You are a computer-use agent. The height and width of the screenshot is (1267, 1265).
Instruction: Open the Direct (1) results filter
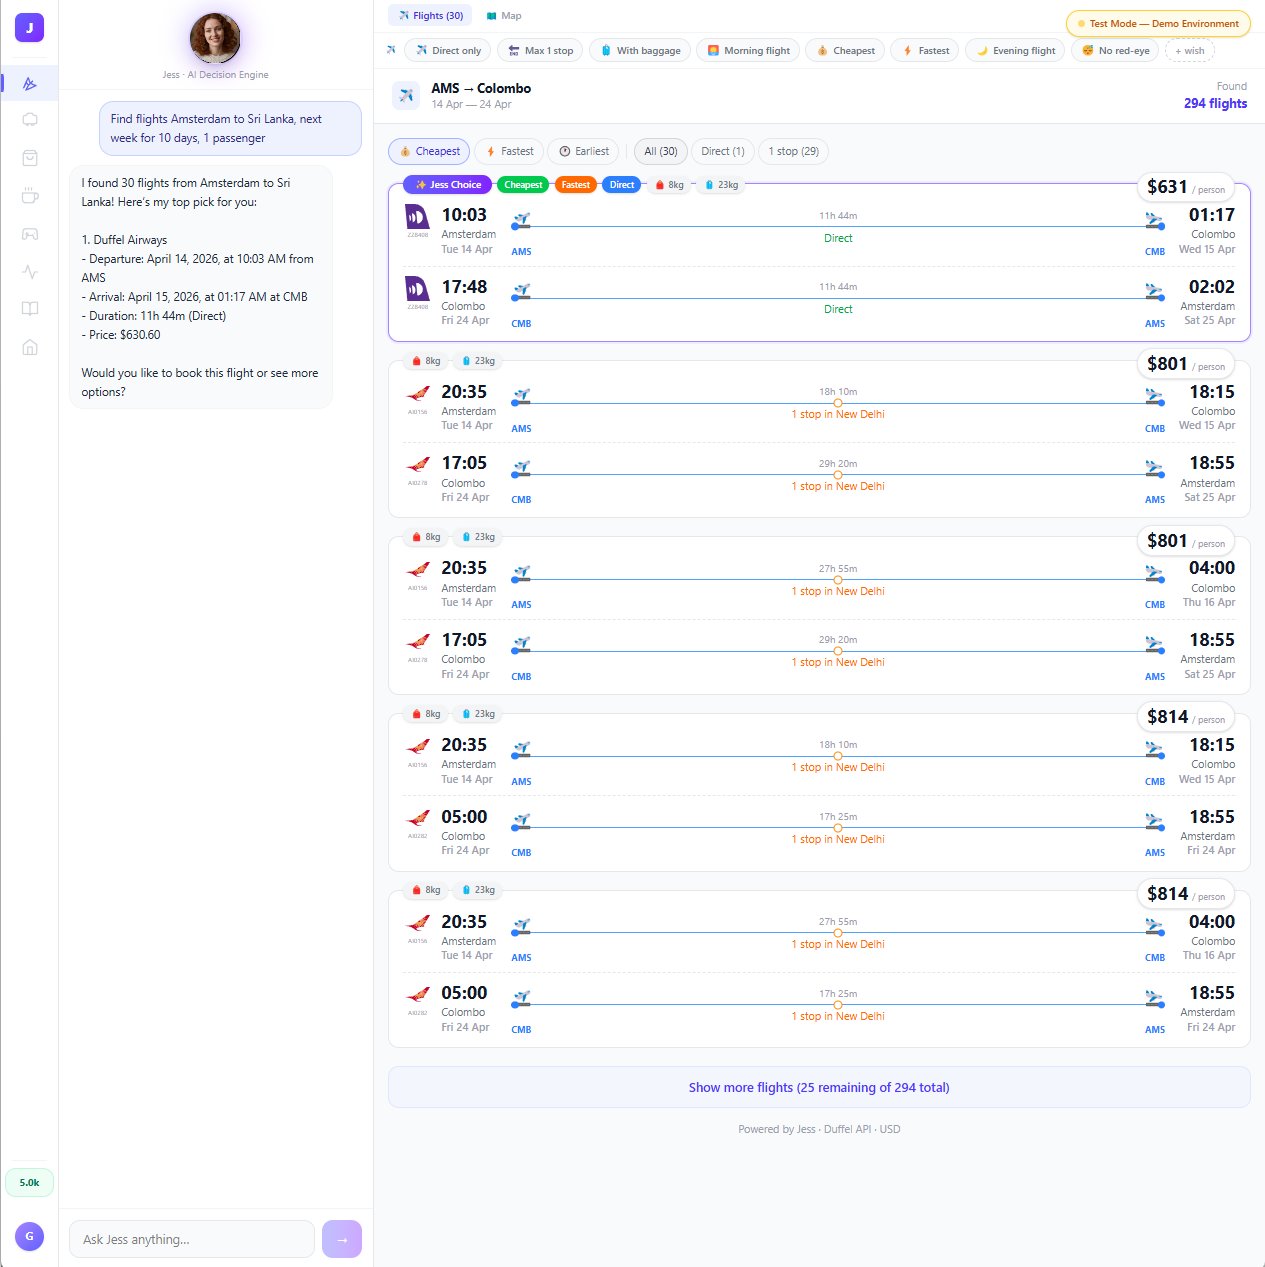point(722,151)
